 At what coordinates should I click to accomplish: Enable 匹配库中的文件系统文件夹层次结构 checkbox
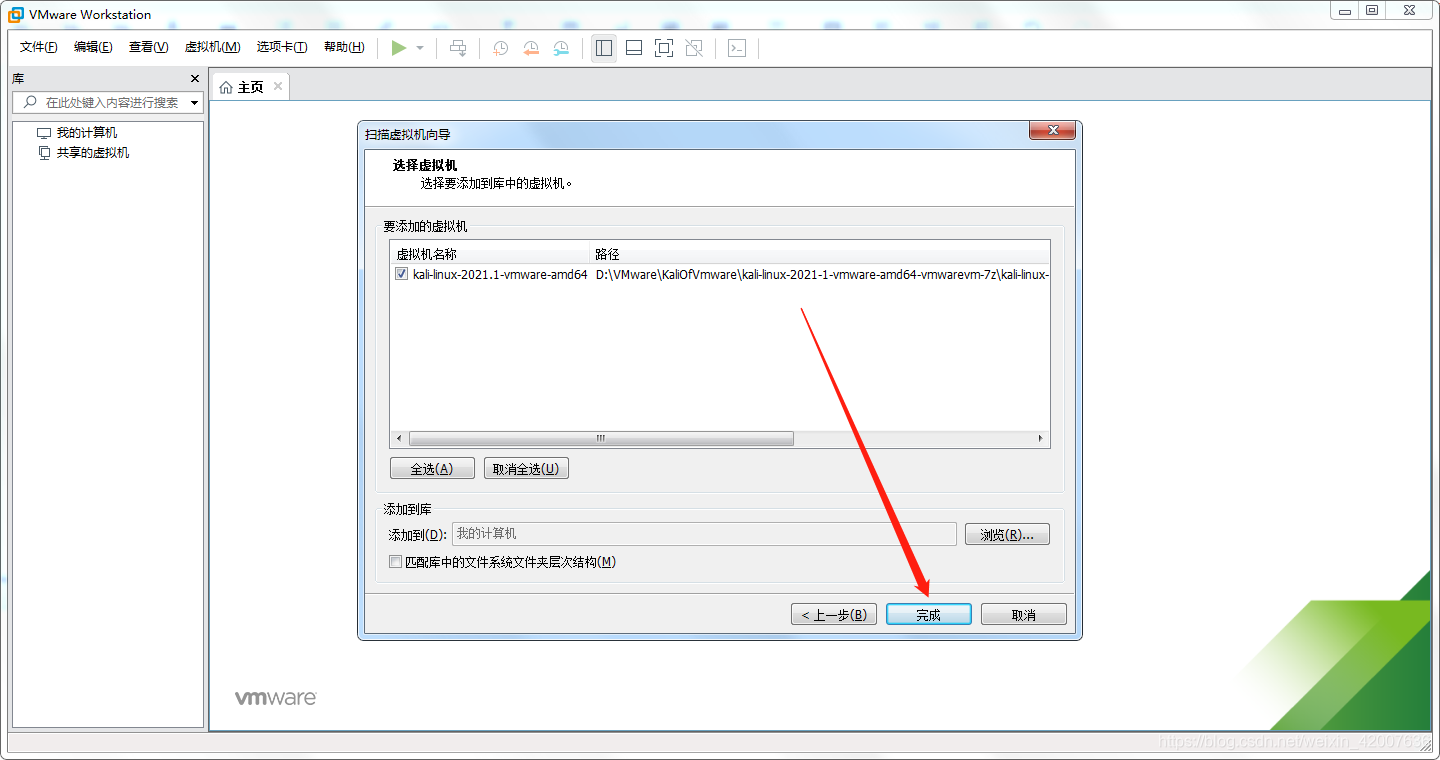pyautogui.click(x=395, y=562)
